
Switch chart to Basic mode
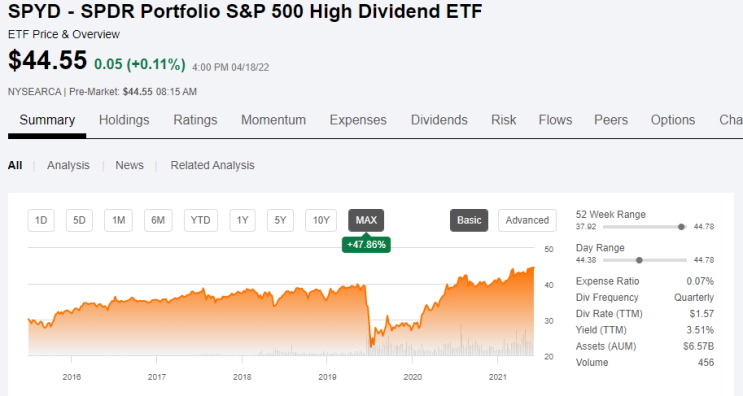tap(469, 220)
